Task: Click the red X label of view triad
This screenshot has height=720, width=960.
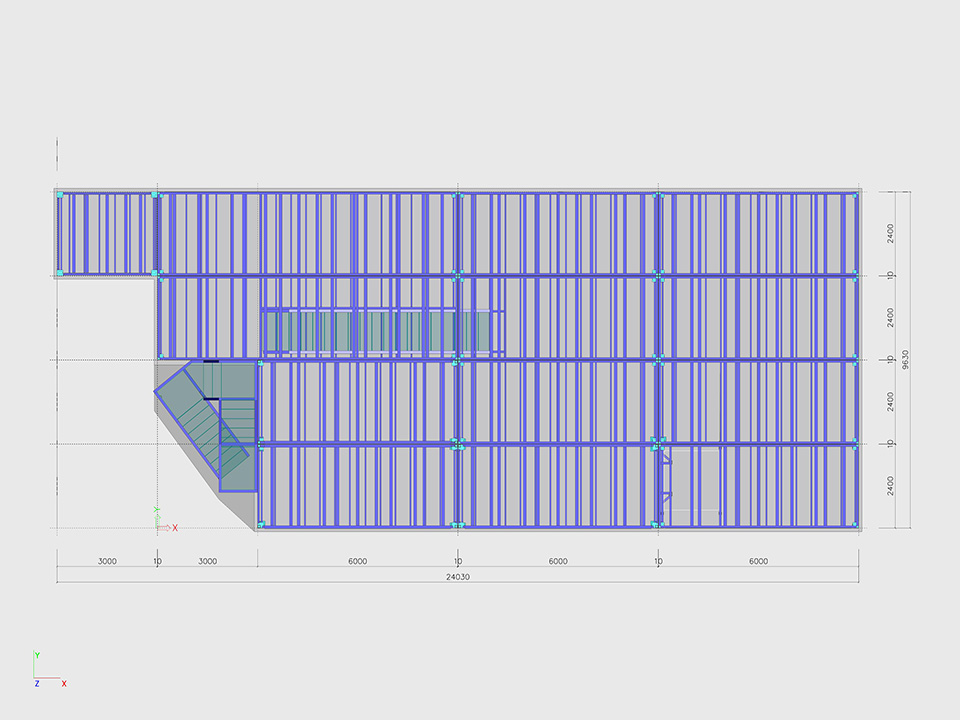Action: tap(65, 684)
